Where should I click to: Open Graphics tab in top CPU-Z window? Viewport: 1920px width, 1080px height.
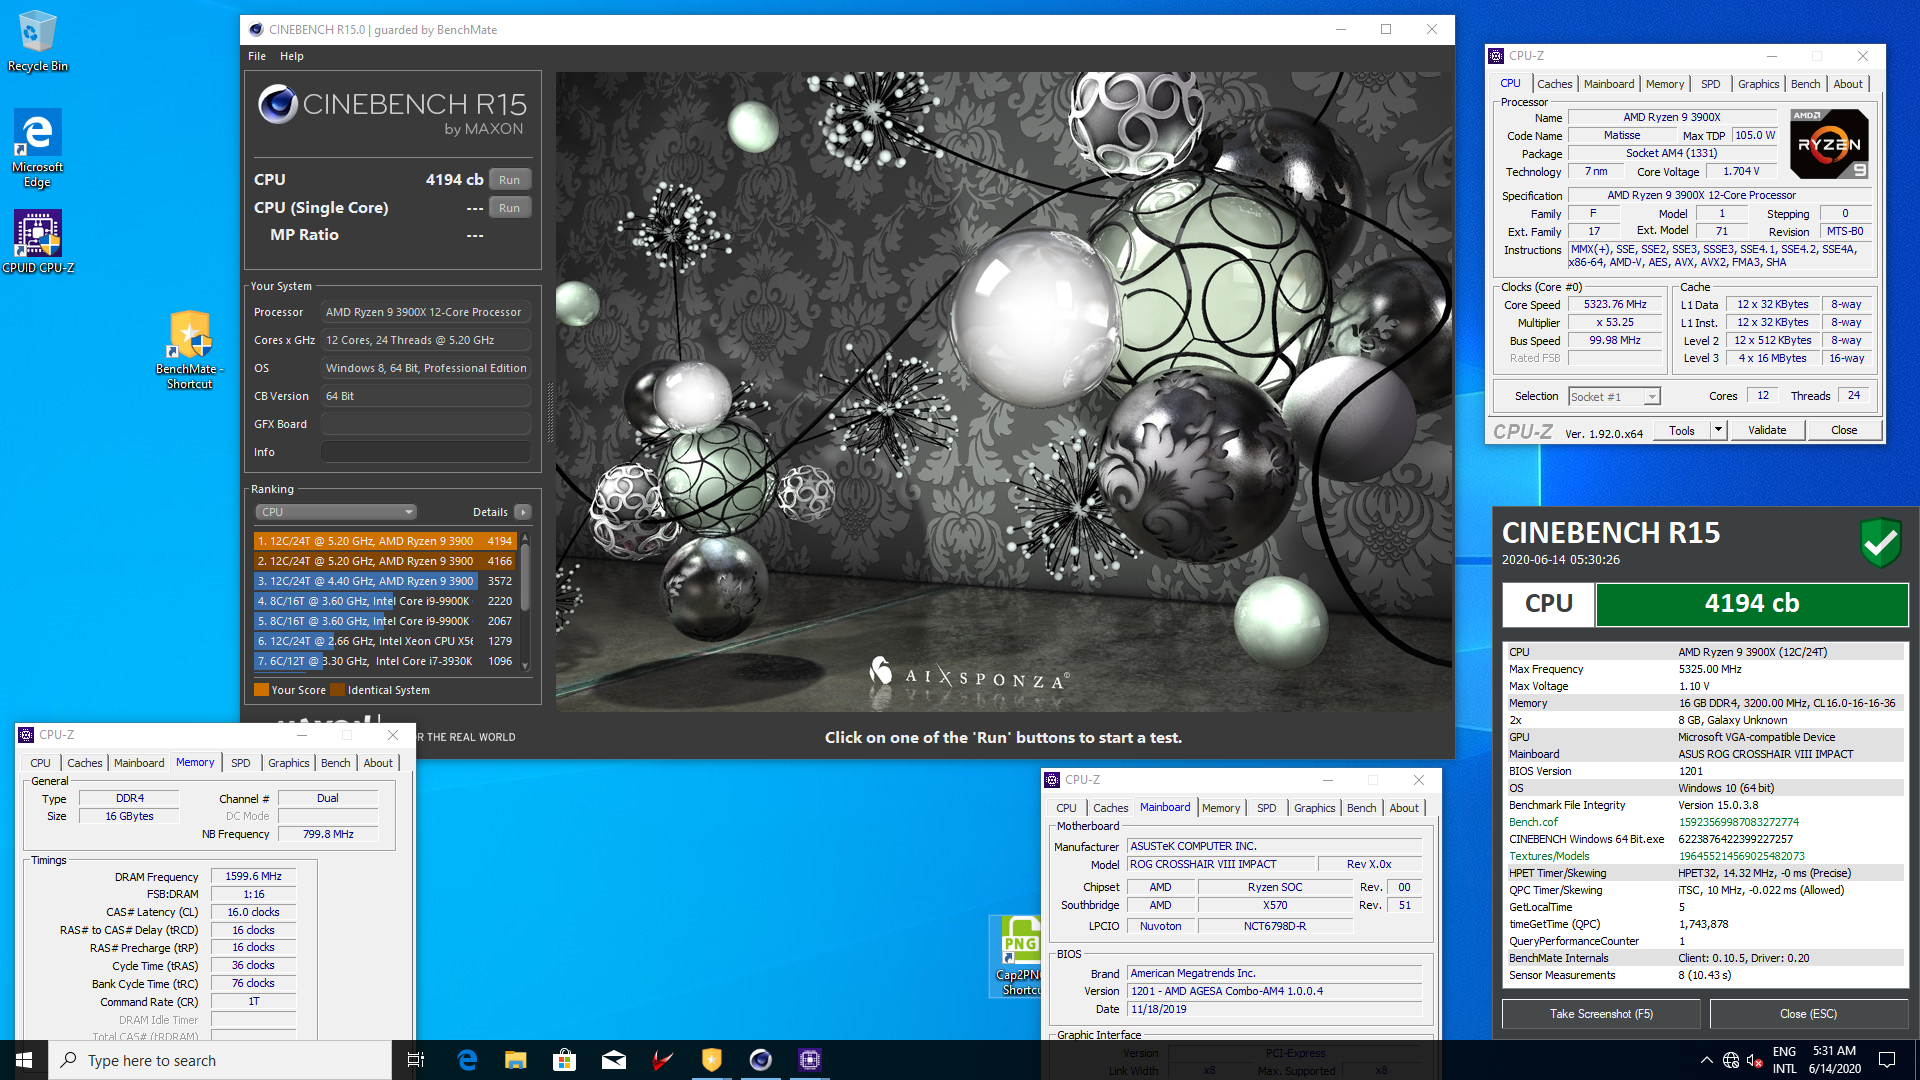coord(1758,84)
